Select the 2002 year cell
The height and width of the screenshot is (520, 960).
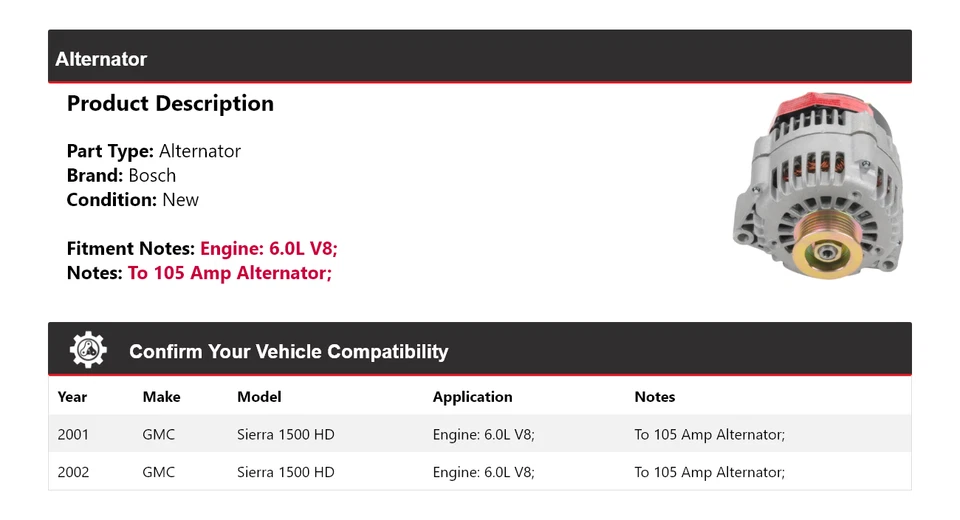[73, 472]
